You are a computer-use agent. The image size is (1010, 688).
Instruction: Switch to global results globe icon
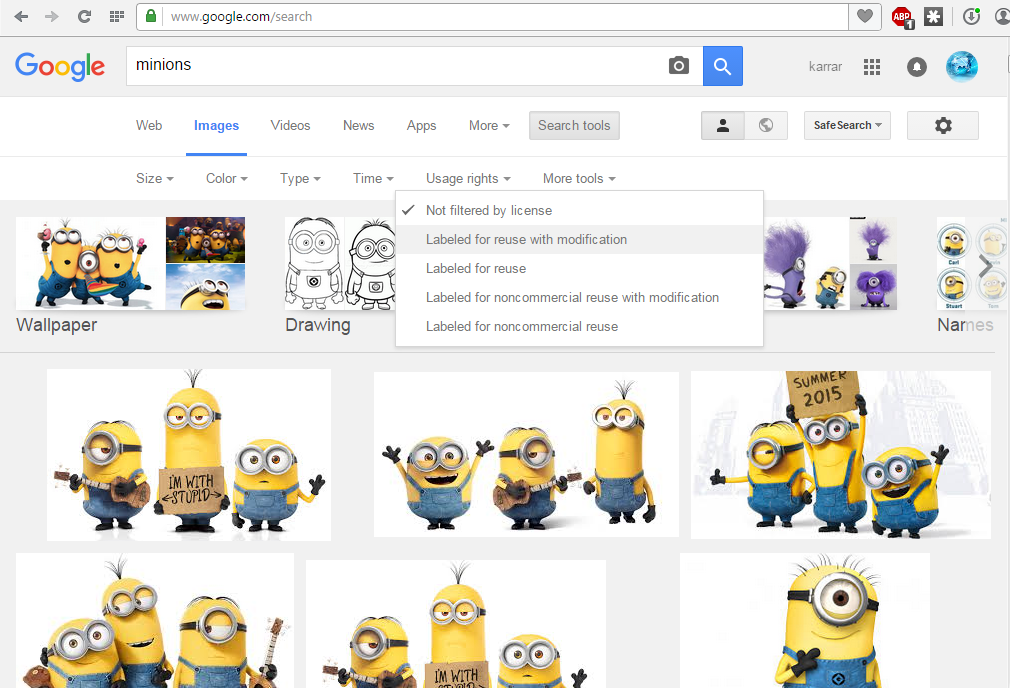(766, 126)
